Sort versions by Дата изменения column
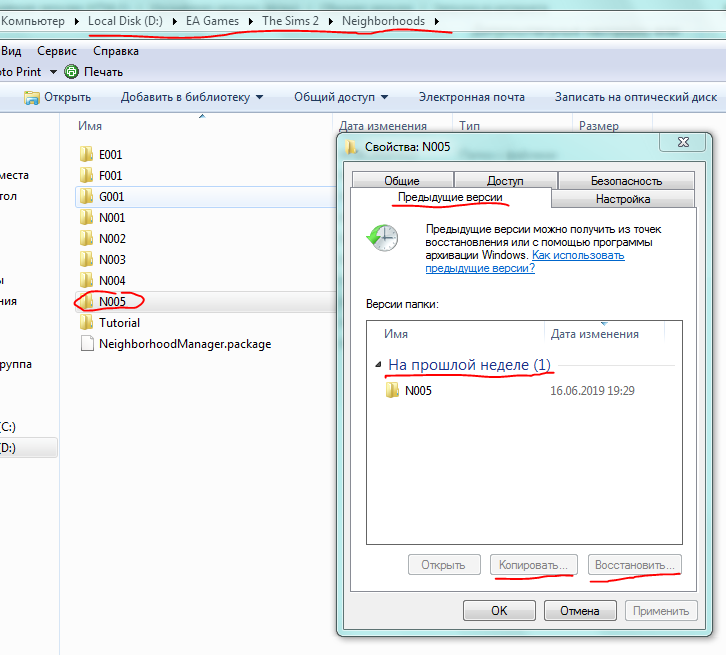 (594, 334)
